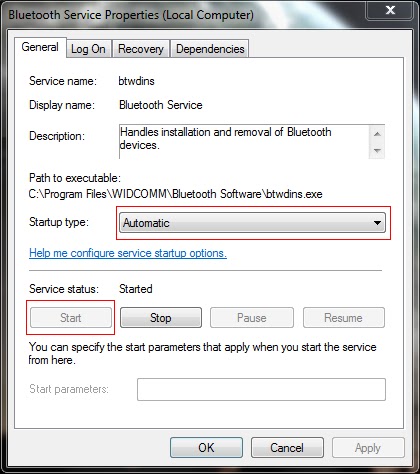Click the Start service button
420x474 pixels.
[x=71, y=318]
